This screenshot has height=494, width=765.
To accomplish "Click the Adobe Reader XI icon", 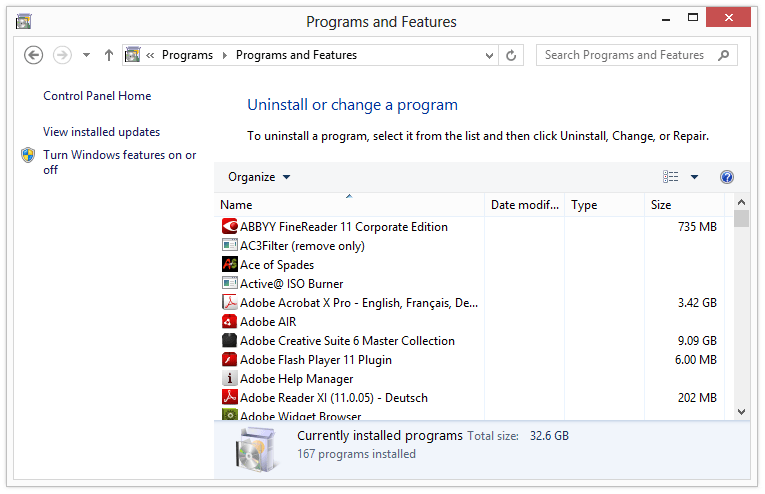I will click(x=229, y=397).
